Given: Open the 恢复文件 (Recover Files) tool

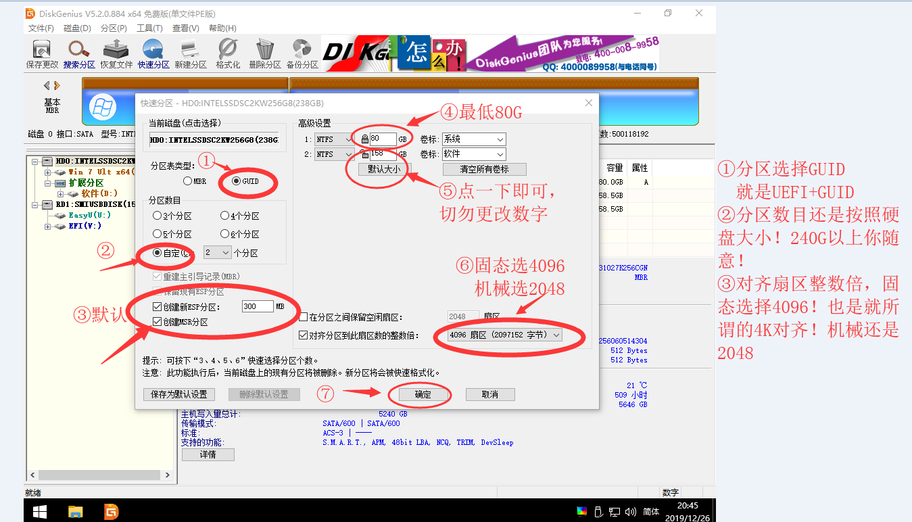Looking at the screenshot, I should (x=117, y=52).
